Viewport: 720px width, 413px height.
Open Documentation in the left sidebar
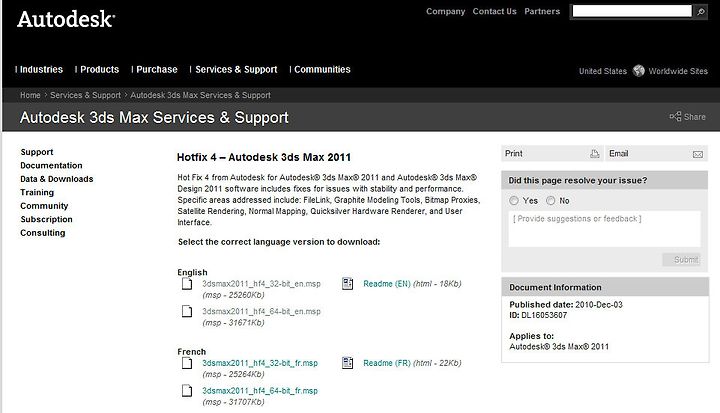(51, 165)
